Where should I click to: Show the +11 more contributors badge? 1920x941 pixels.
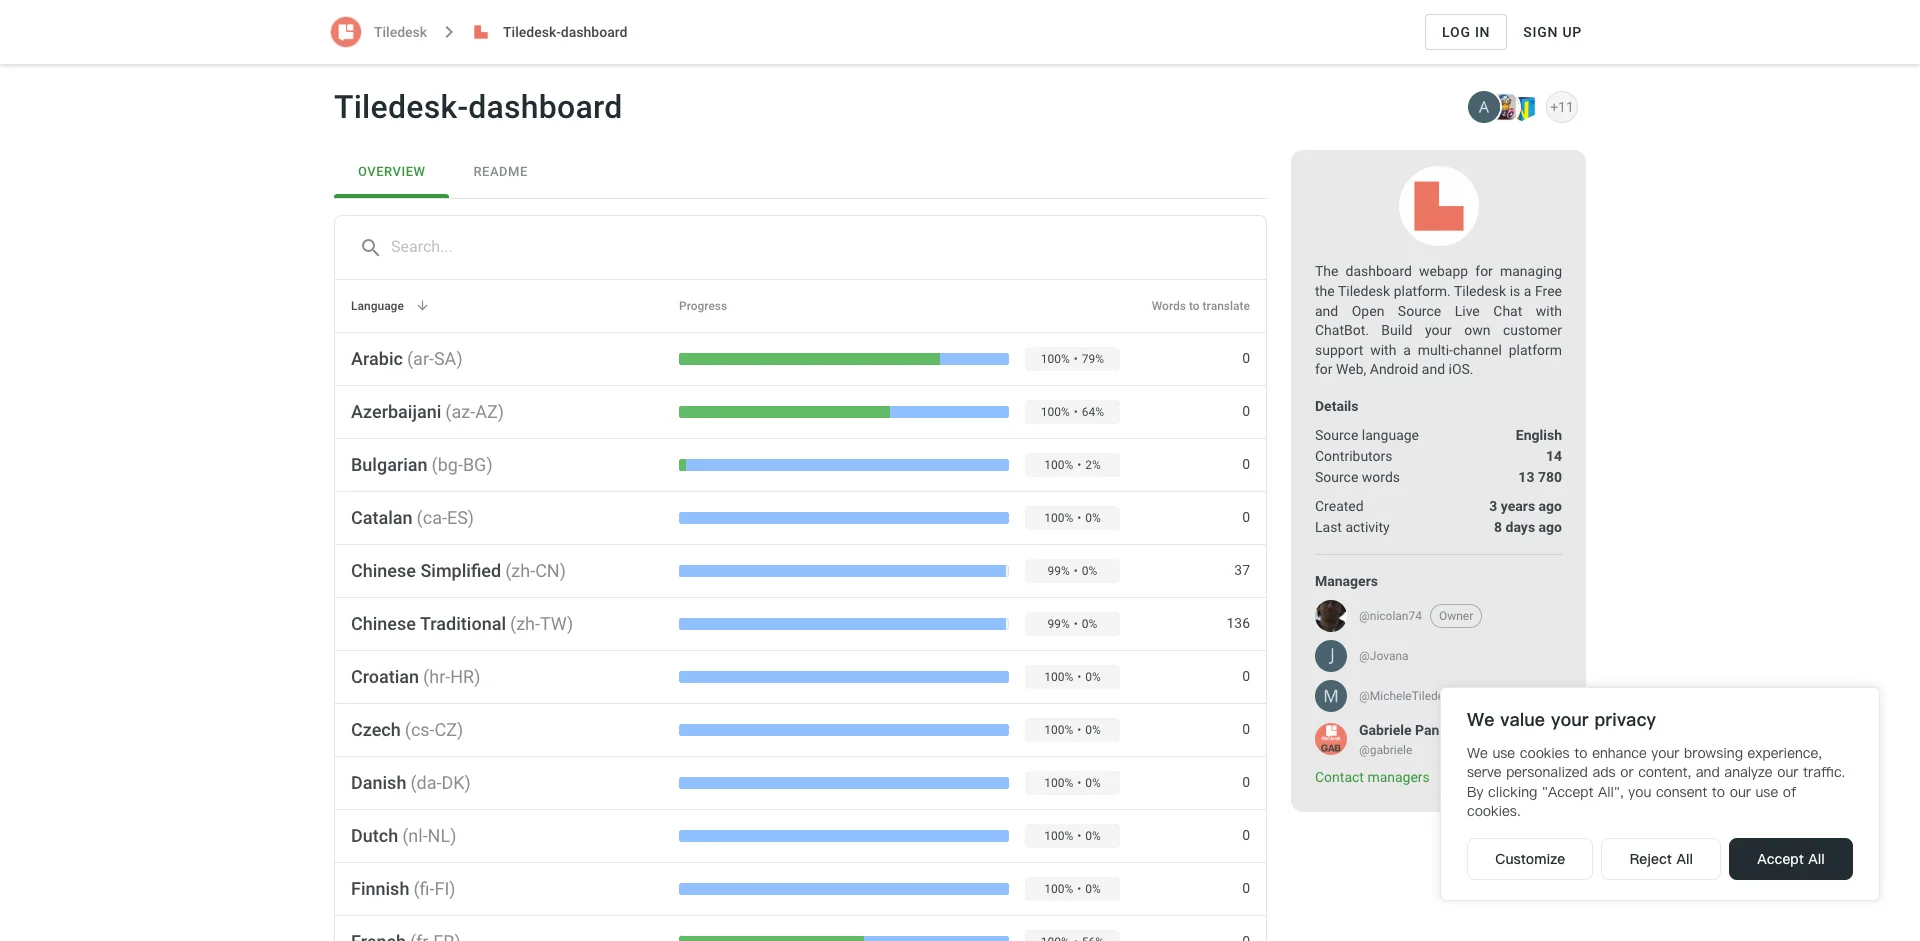[1562, 107]
